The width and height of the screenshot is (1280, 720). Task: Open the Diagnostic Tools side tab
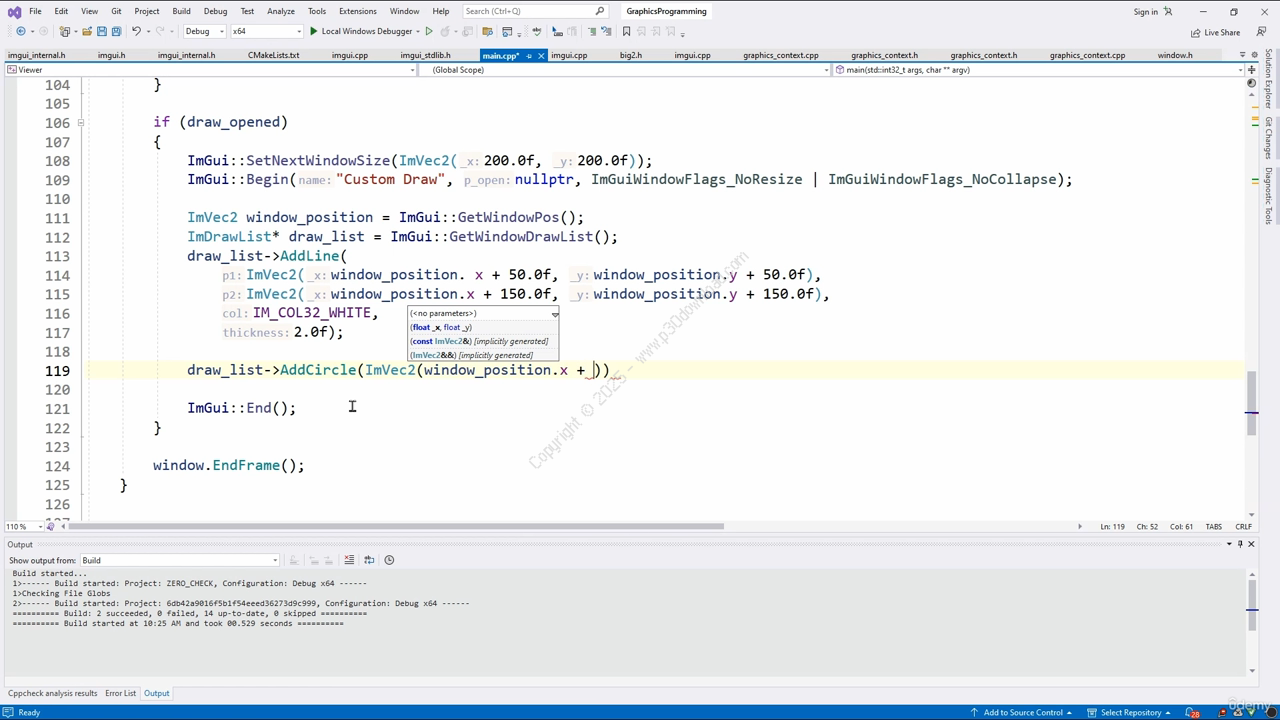[1268, 195]
